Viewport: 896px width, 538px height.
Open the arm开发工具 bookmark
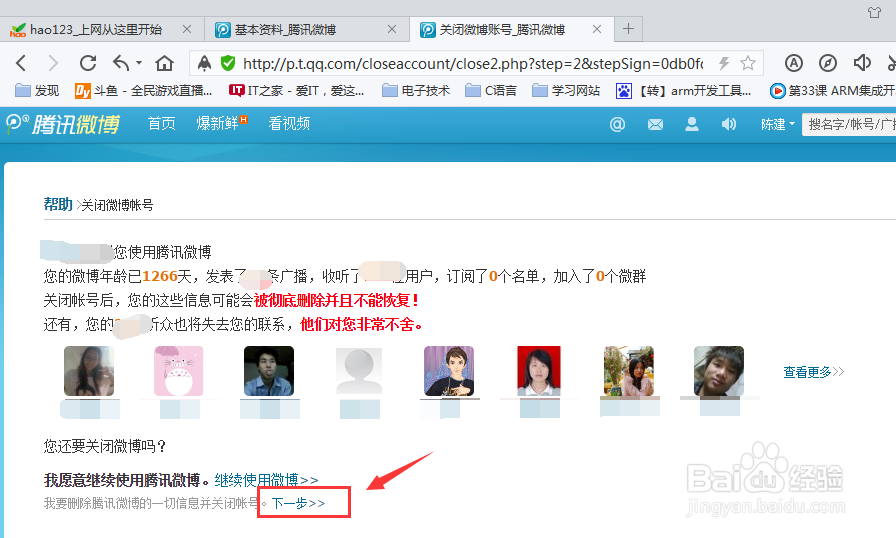coord(683,90)
